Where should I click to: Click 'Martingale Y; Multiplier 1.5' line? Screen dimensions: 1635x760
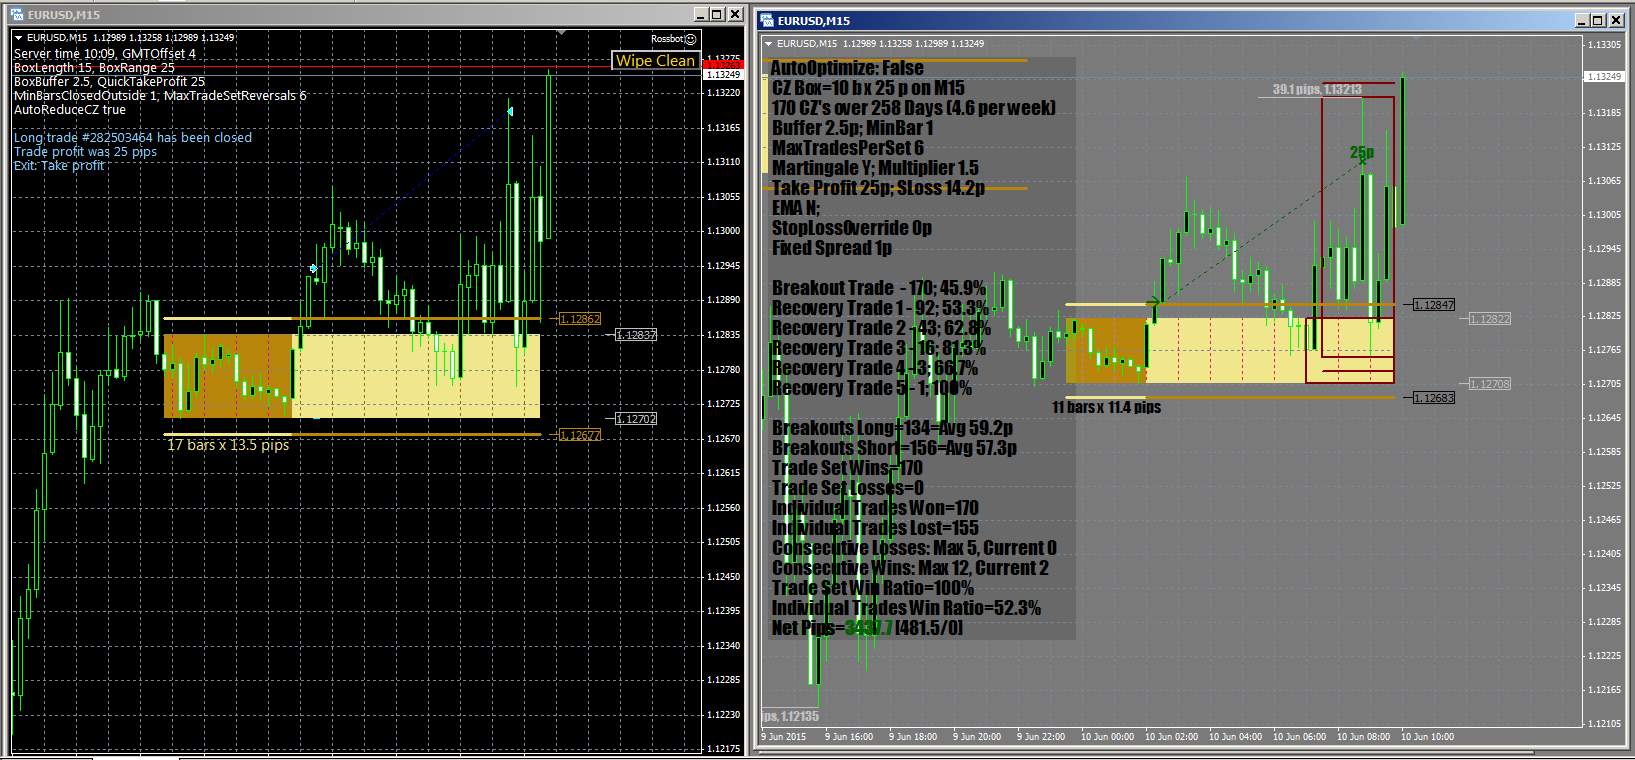(875, 168)
